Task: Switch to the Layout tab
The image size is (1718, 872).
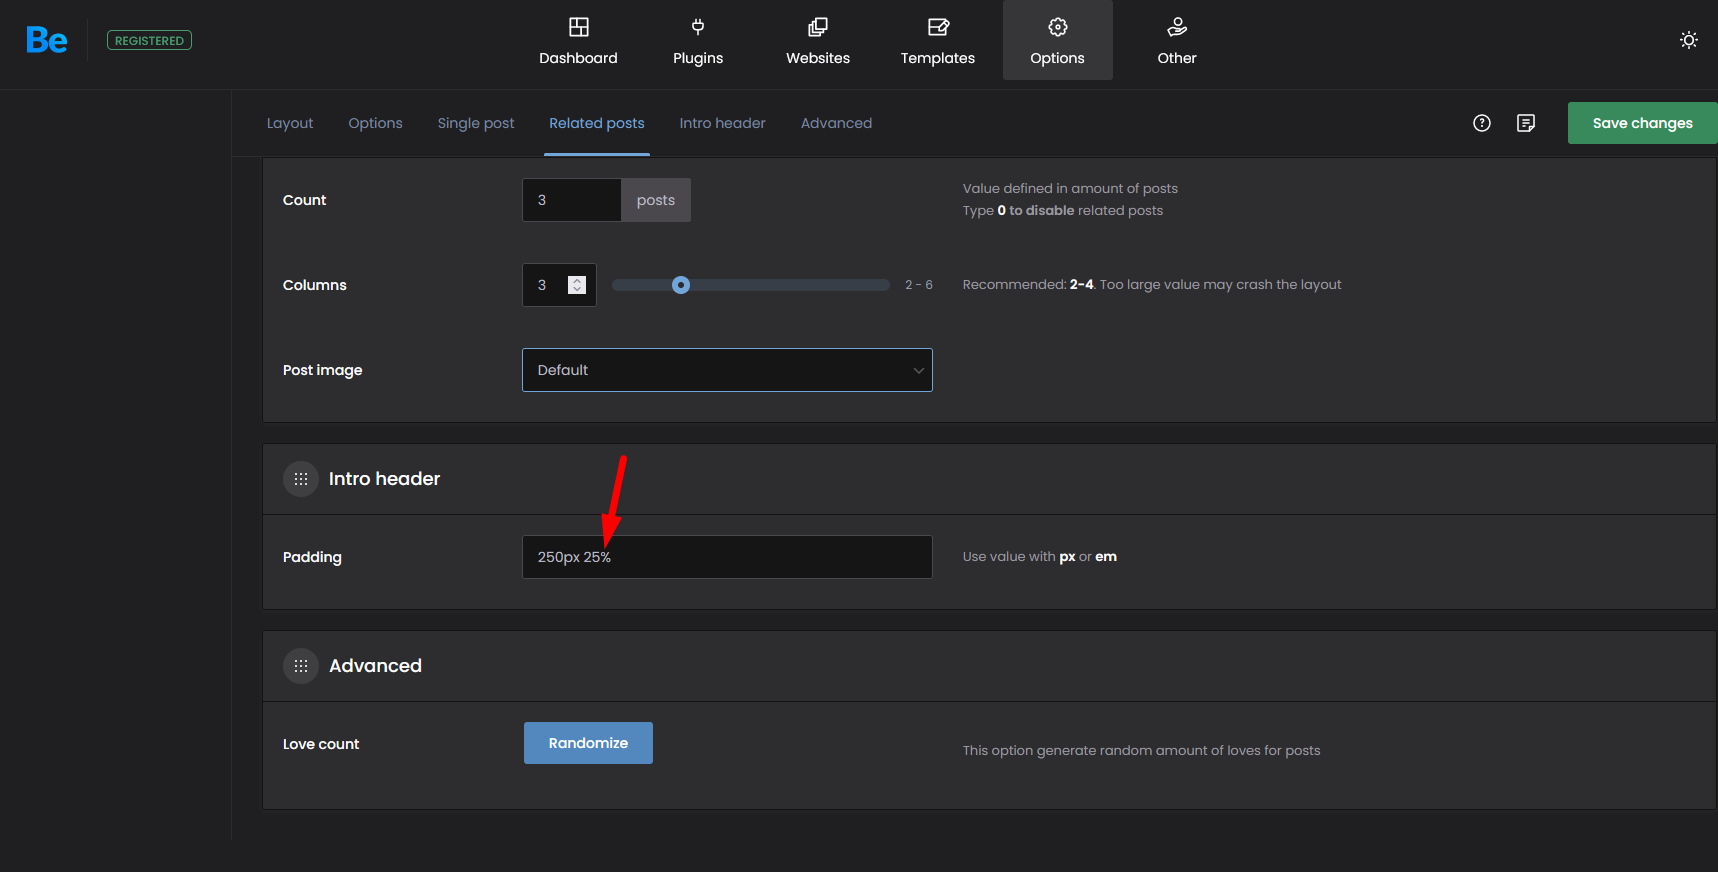Action: [x=290, y=123]
